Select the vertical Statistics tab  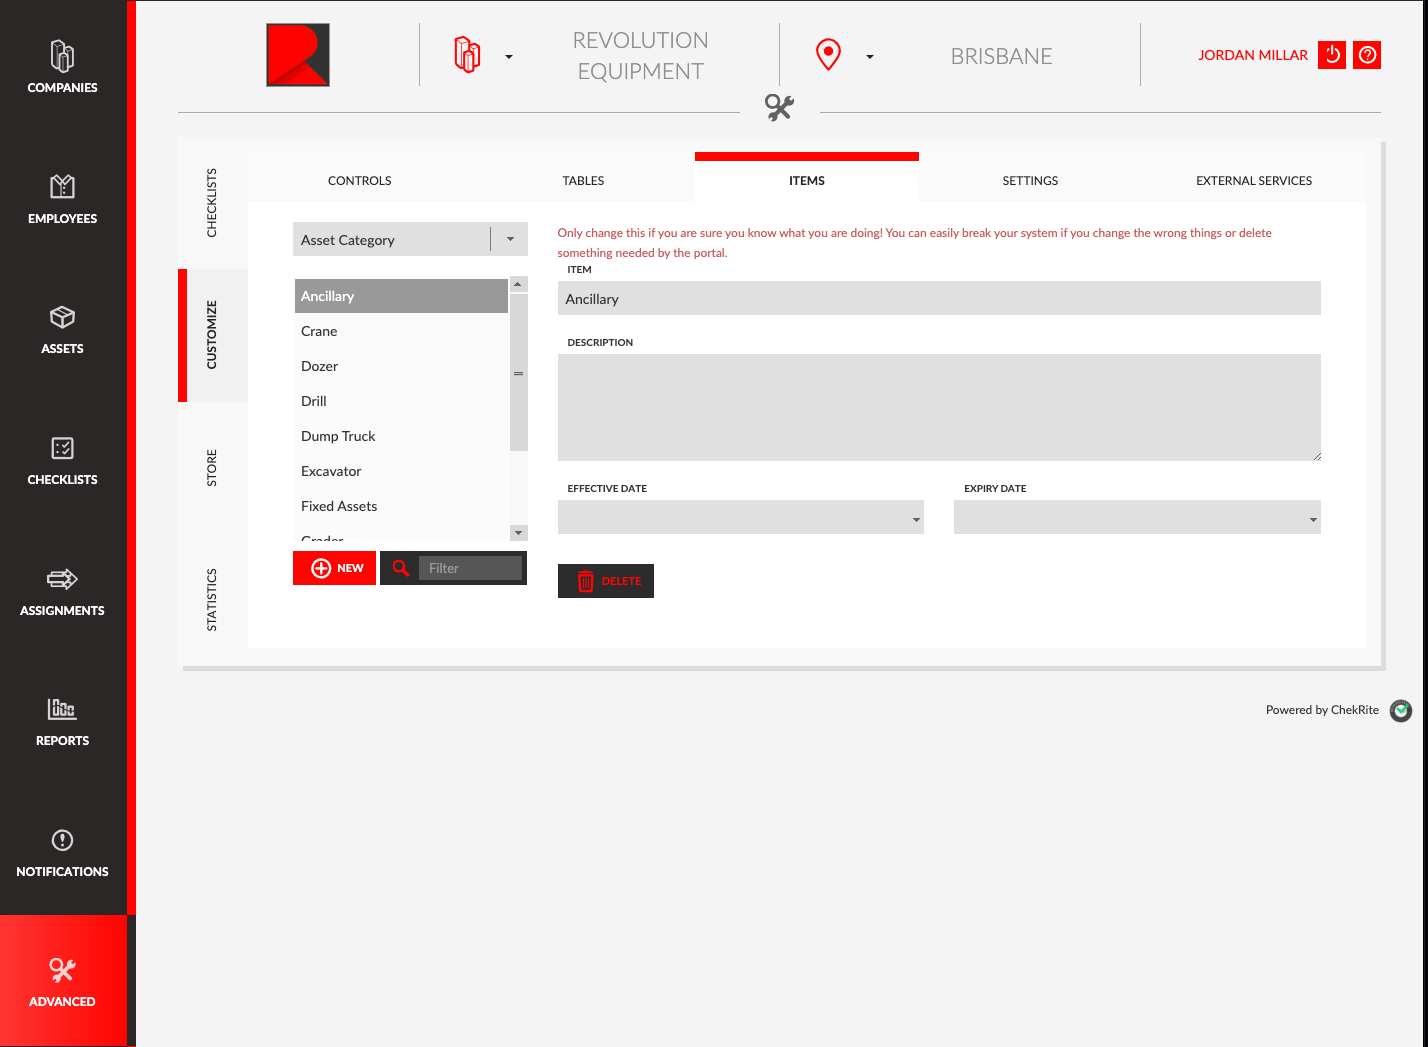coord(212,600)
